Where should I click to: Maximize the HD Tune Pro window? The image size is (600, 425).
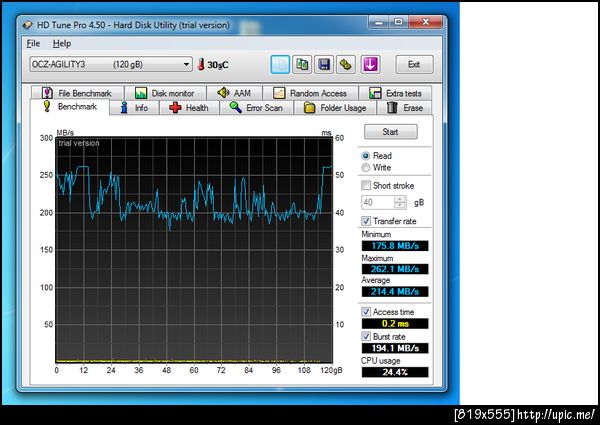coord(398,22)
